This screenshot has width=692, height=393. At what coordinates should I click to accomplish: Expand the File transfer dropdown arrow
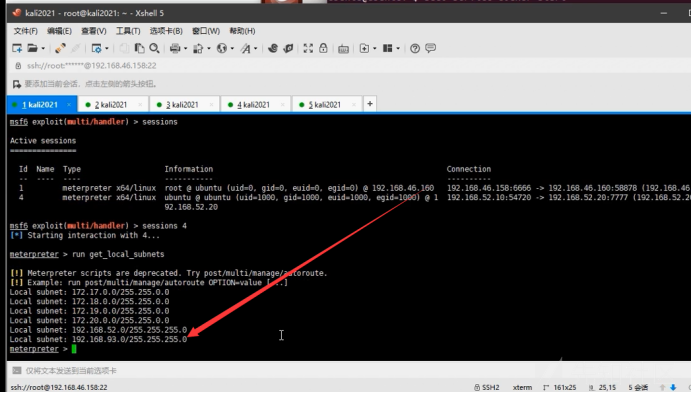click(209, 49)
